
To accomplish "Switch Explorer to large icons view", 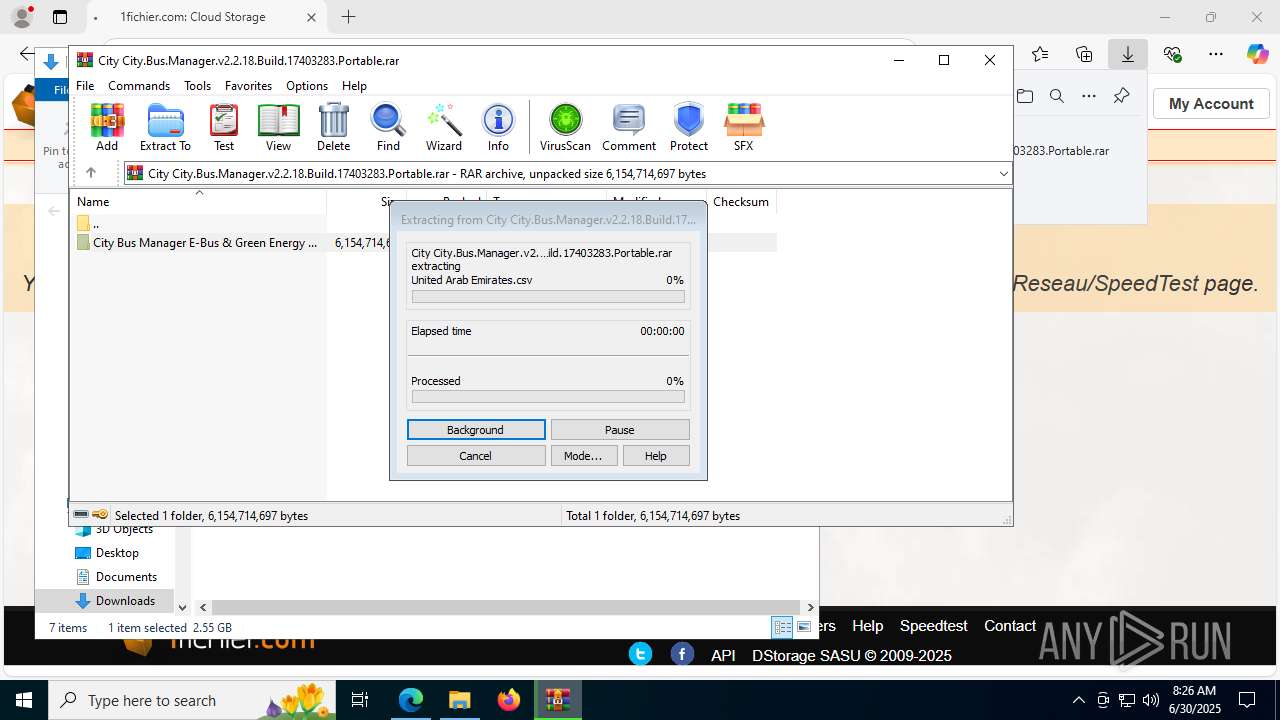I will click(x=804, y=627).
